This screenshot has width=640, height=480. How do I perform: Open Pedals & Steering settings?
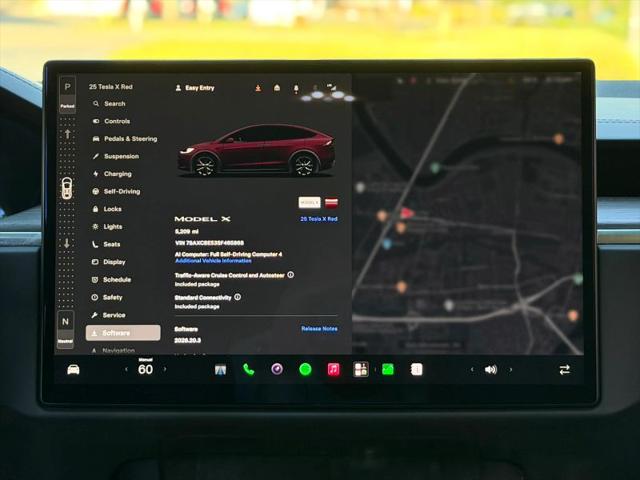pos(125,139)
